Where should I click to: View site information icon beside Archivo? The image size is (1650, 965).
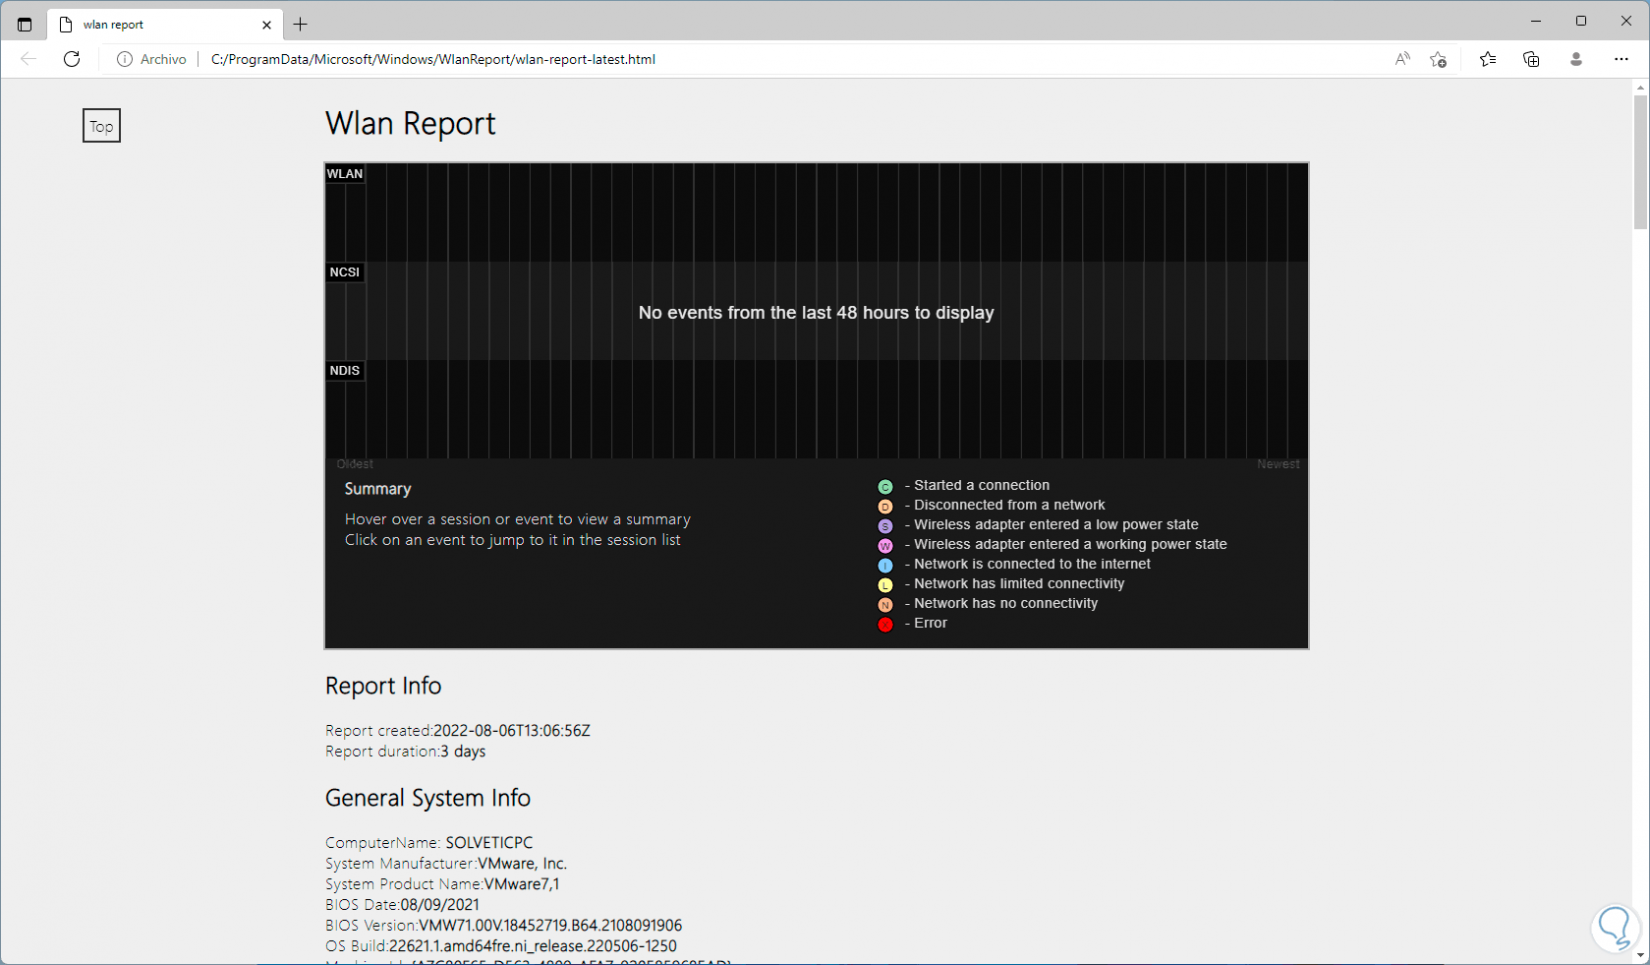(x=125, y=59)
